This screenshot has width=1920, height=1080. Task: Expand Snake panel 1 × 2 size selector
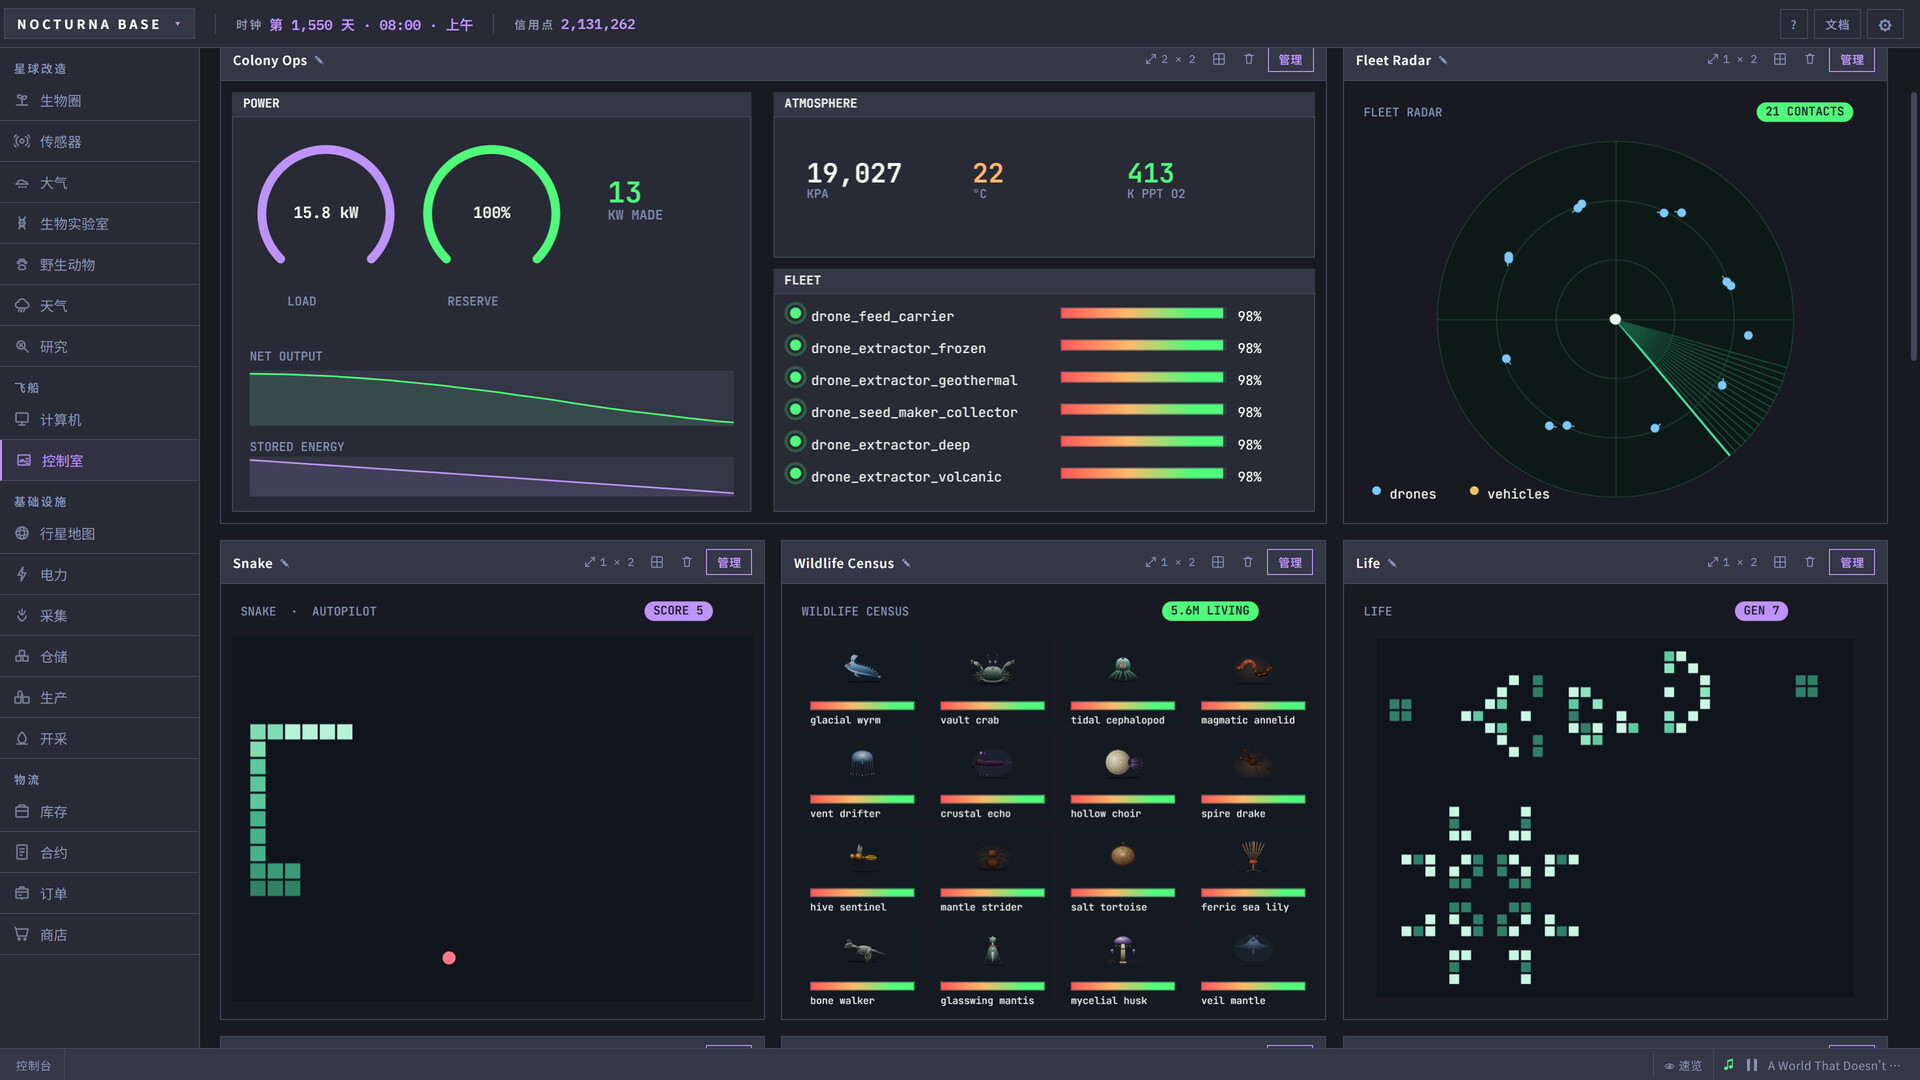click(x=609, y=562)
